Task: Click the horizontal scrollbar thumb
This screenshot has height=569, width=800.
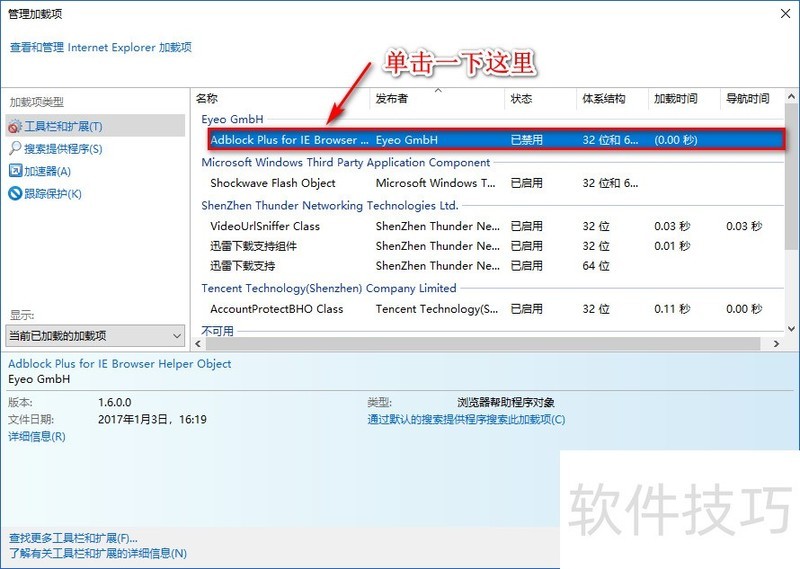Action: pos(483,343)
